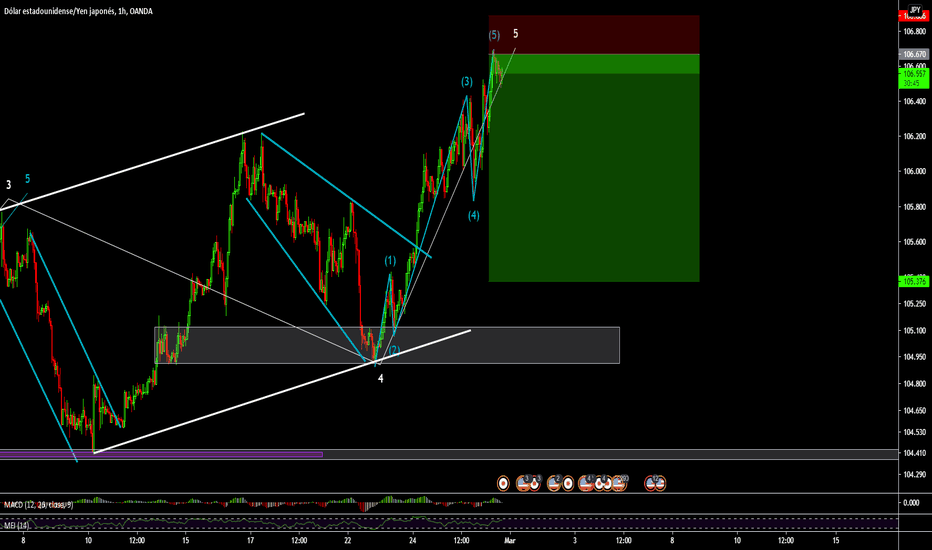
Task: Select the white wave label 4
Action: (380, 379)
